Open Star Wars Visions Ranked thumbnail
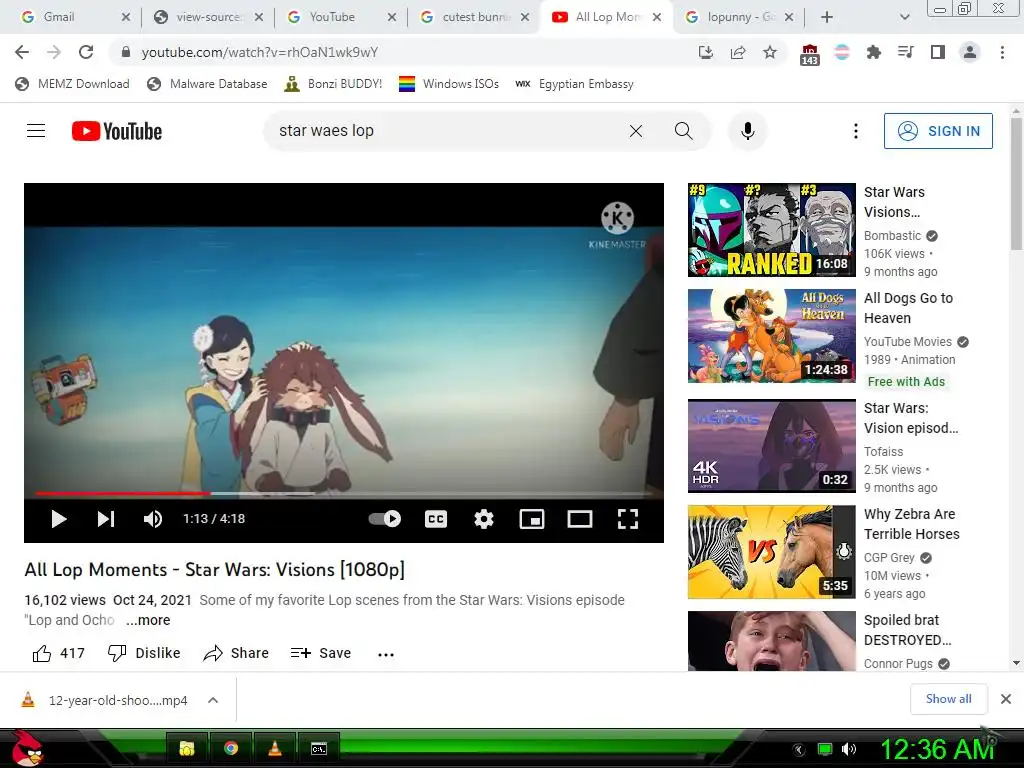Image resolution: width=1024 pixels, height=768 pixels. click(771, 230)
